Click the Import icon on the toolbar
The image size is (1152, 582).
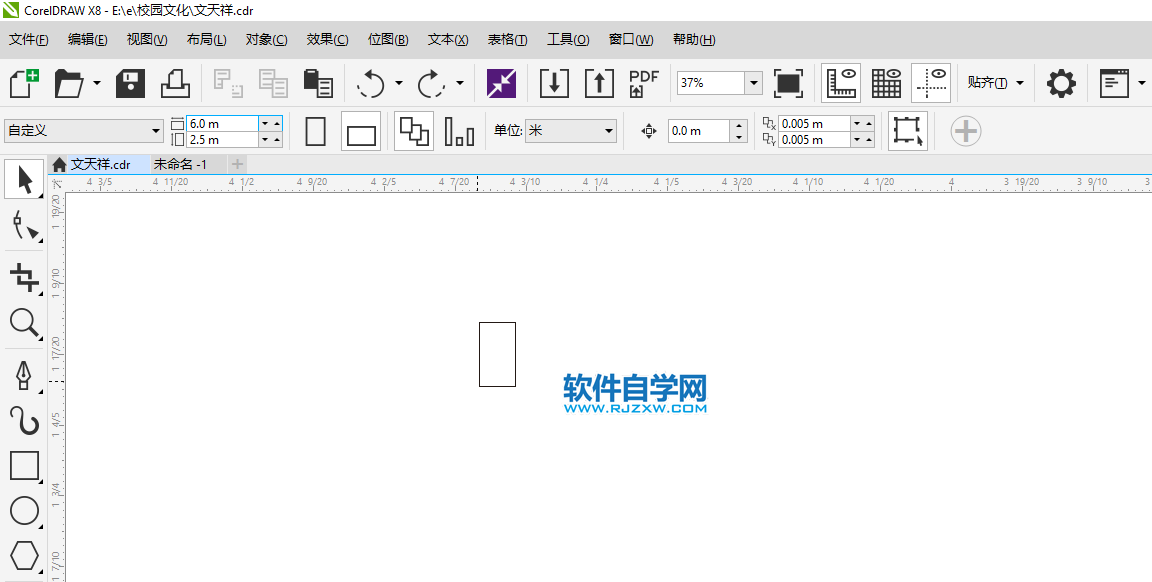554,83
